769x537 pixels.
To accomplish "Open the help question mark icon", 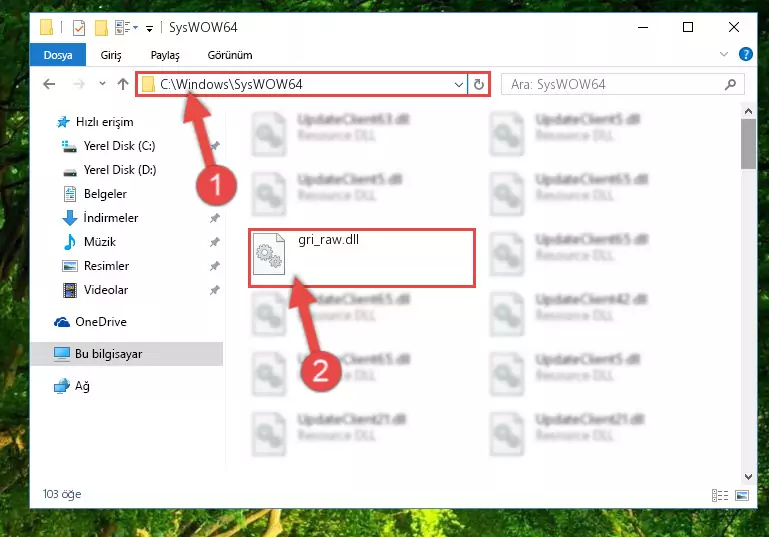I will tap(745, 54).
